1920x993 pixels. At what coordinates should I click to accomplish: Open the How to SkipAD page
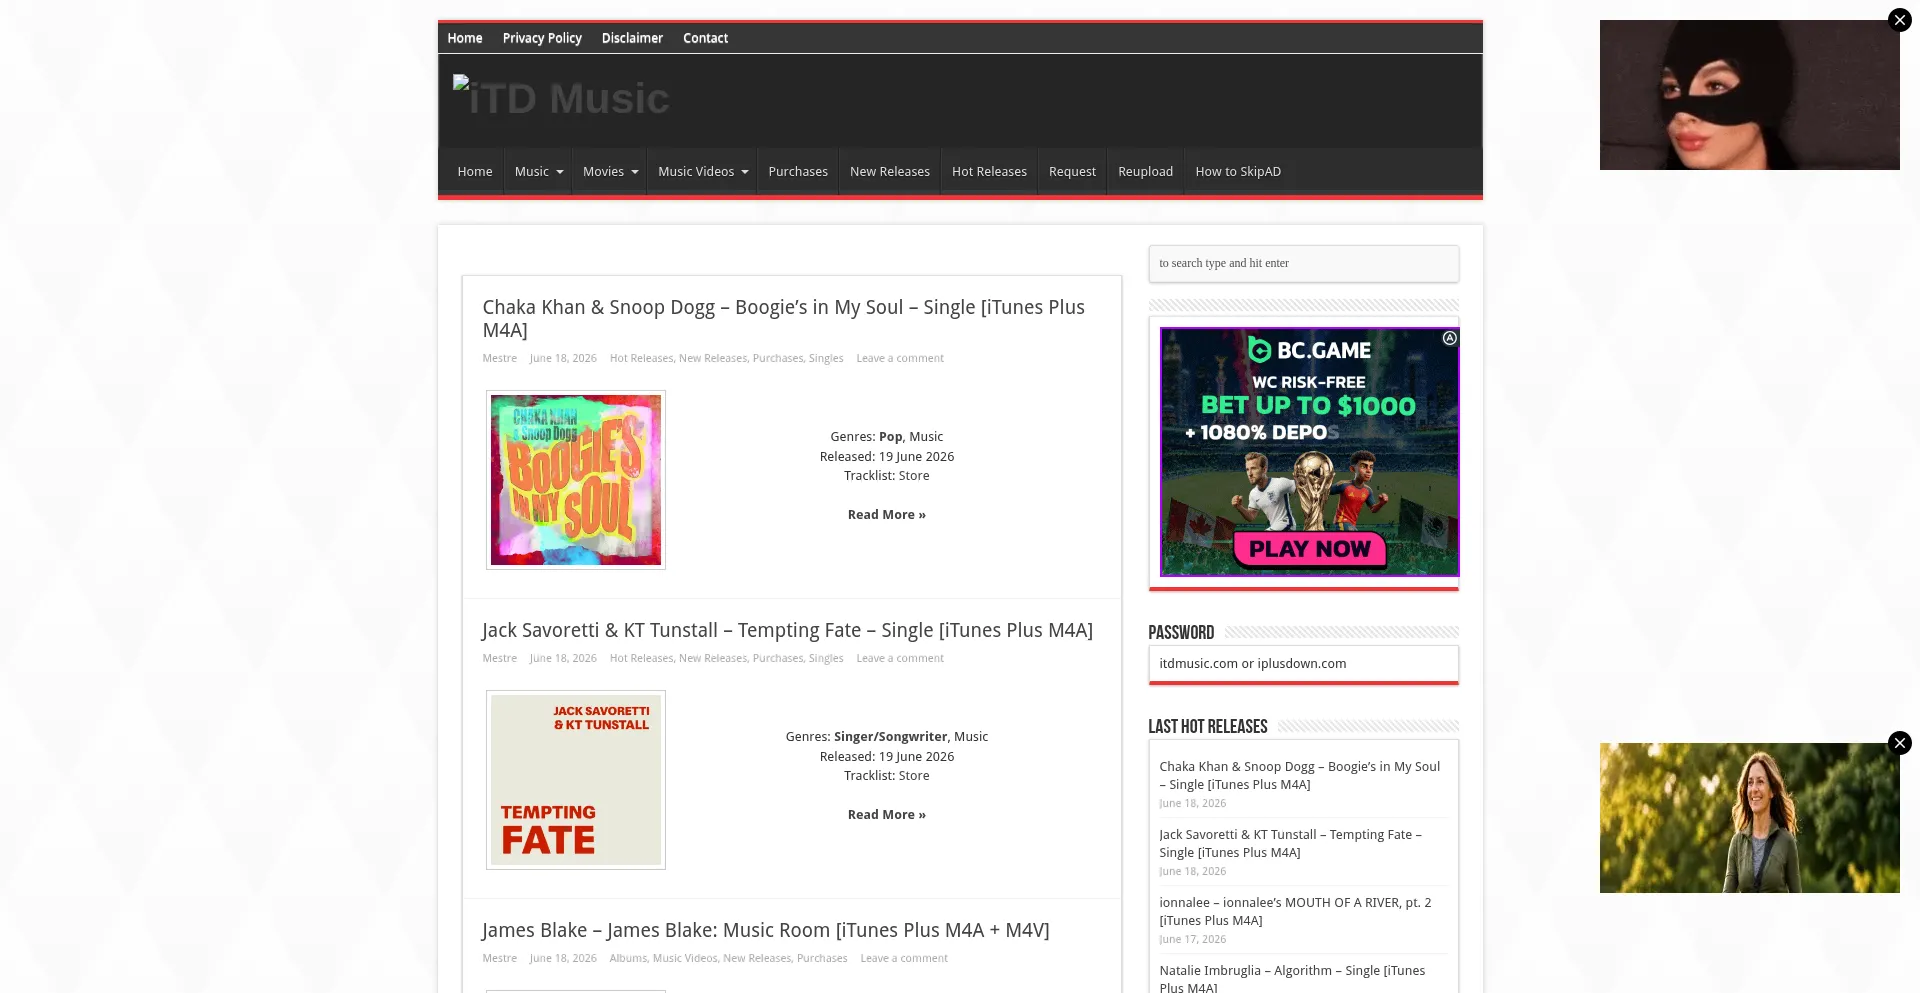(x=1238, y=172)
